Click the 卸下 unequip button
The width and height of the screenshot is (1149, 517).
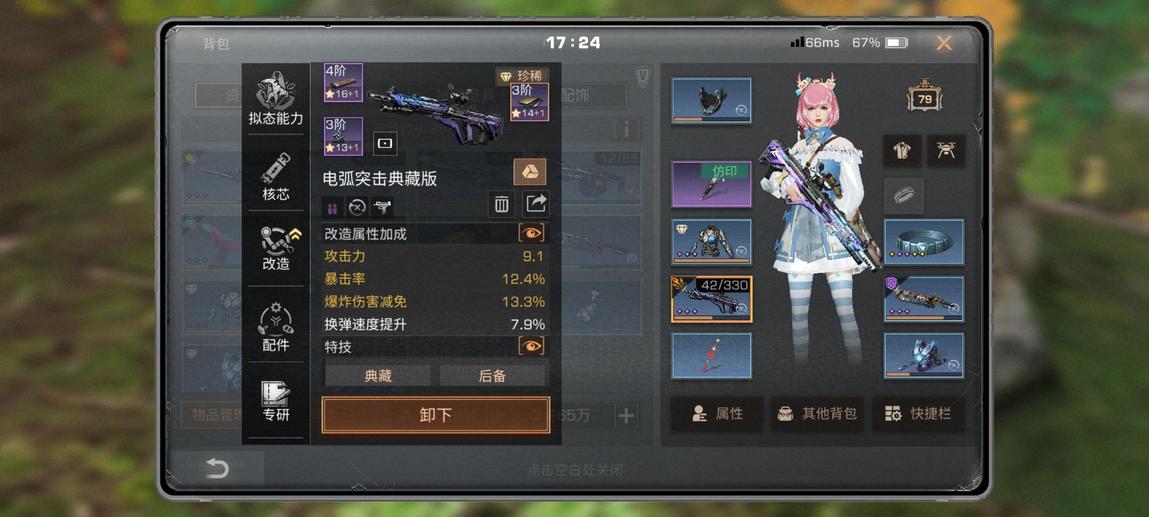pyautogui.click(x=435, y=415)
